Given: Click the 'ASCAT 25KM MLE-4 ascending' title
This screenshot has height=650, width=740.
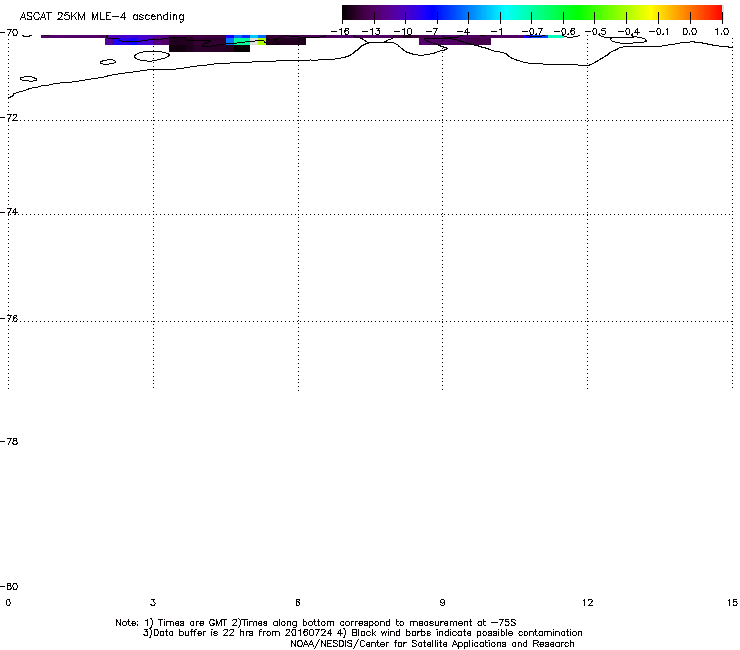Looking at the screenshot, I should coord(102,17).
